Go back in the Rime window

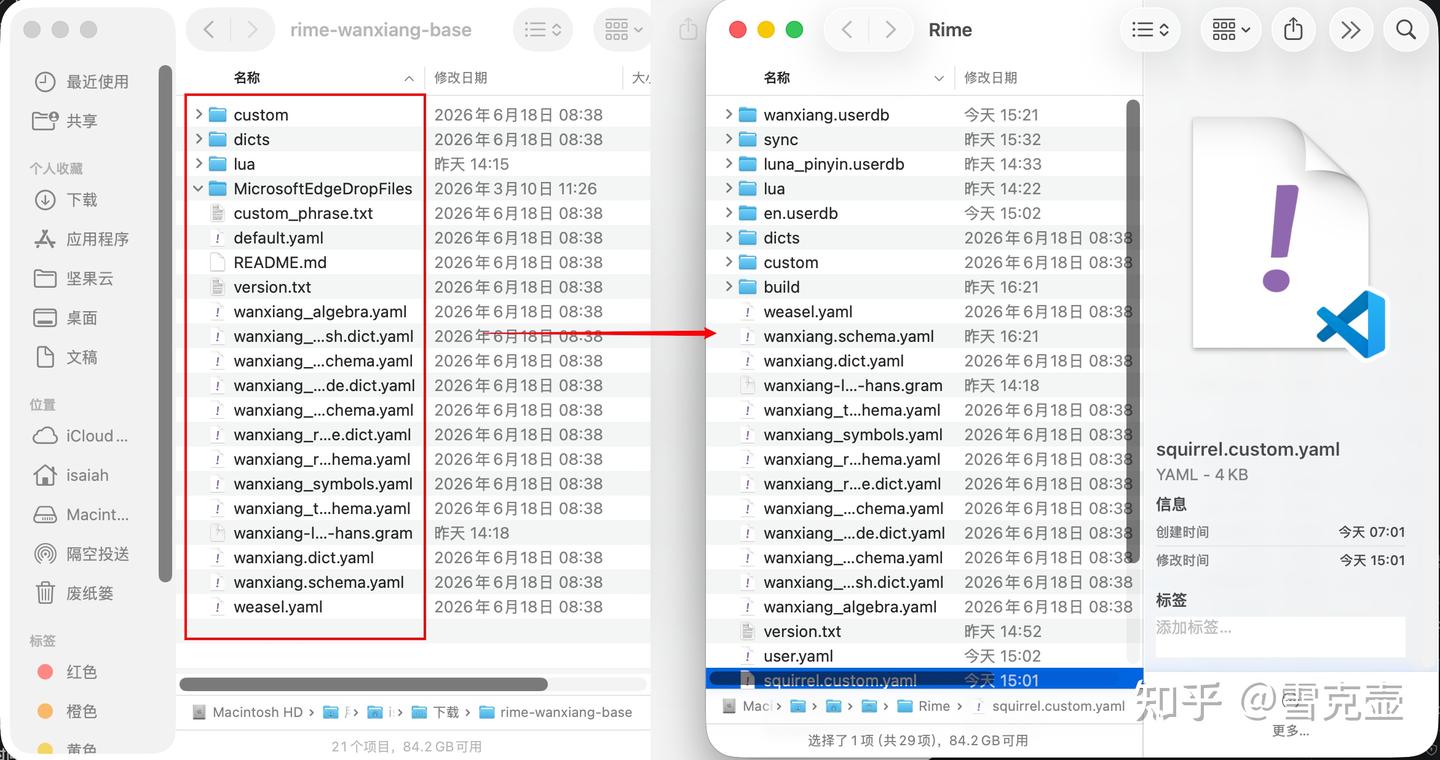pyautogui.click(x=847, y=30)
